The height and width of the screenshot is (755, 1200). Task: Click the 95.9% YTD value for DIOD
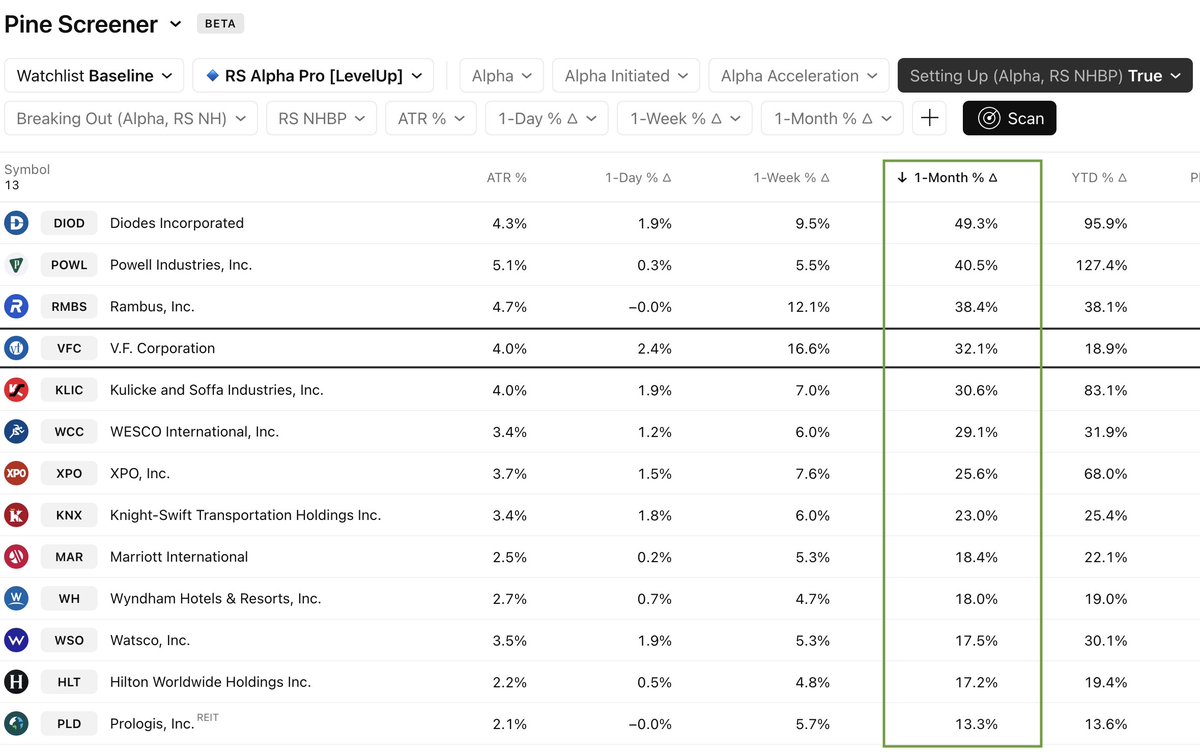1105,223
